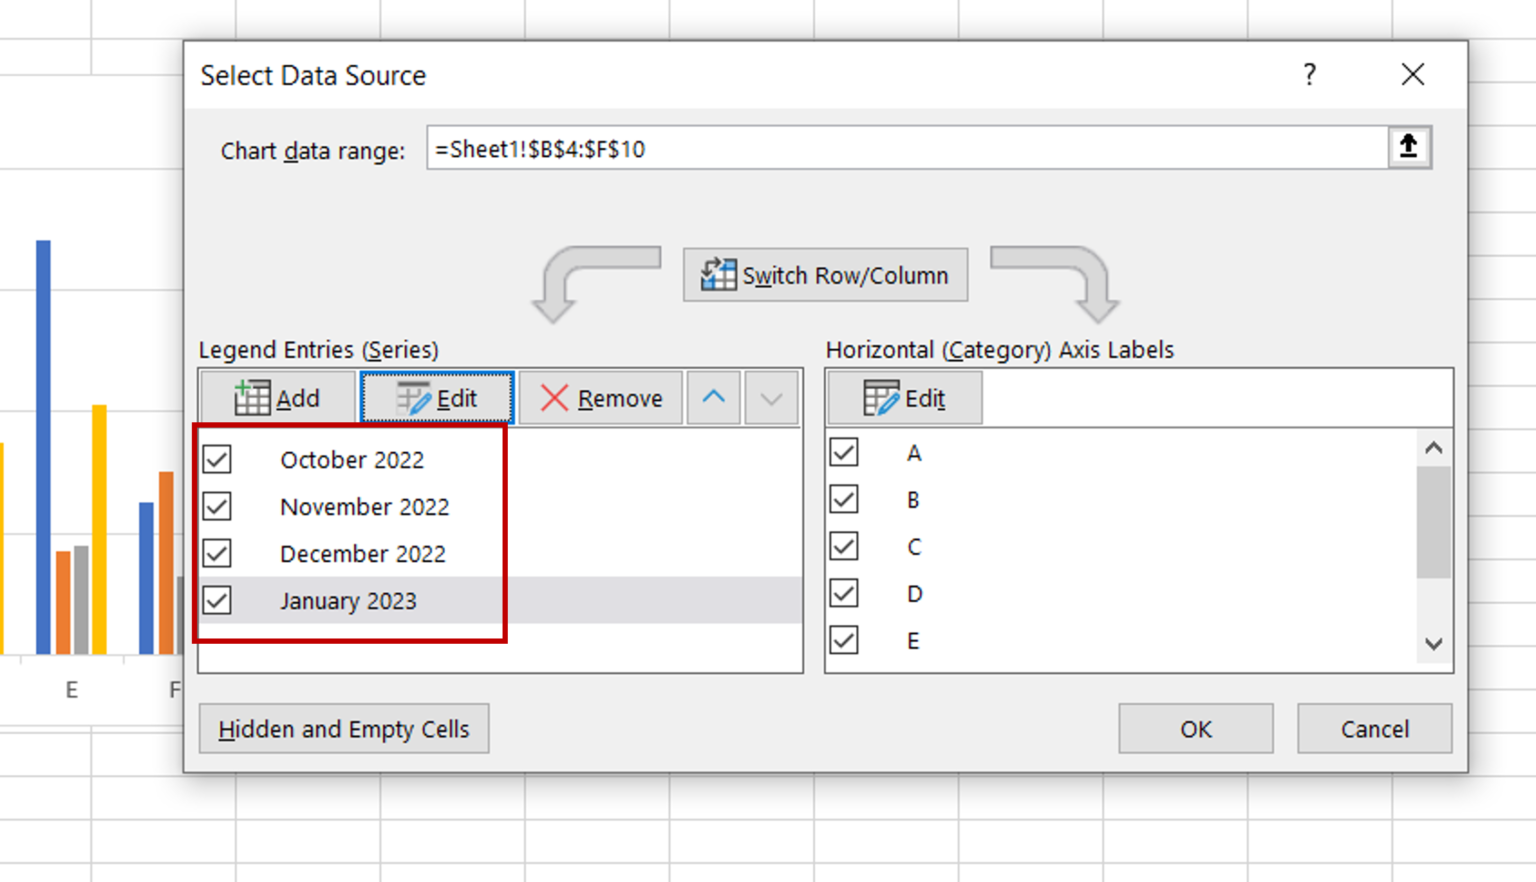This screenshot has height=882, width=1536.
Task: Open Hidden and Empty Cells settings
Action: click(x=344, y=729)
